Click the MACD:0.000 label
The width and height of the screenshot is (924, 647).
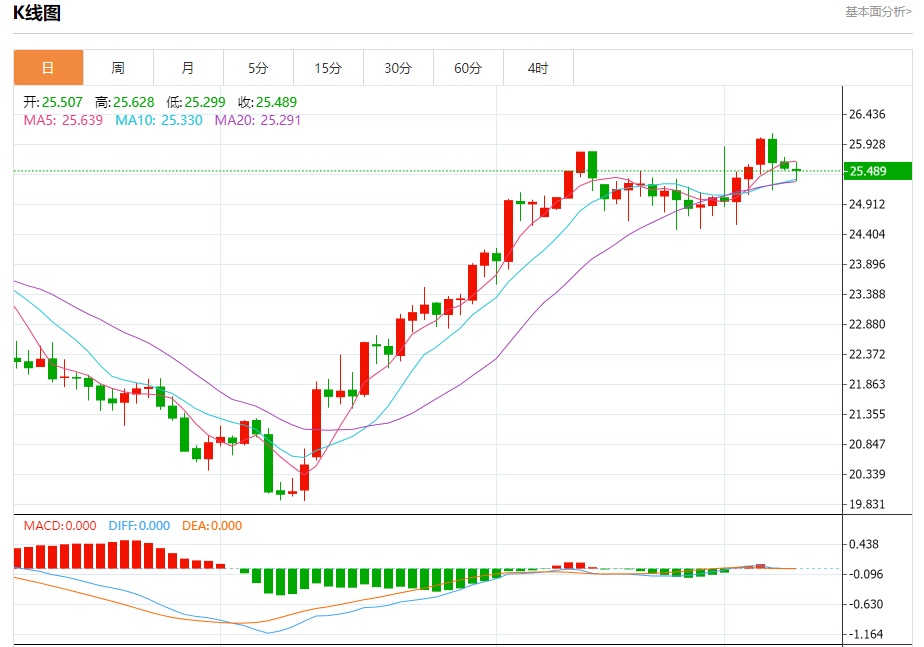(x=60, y=526)
